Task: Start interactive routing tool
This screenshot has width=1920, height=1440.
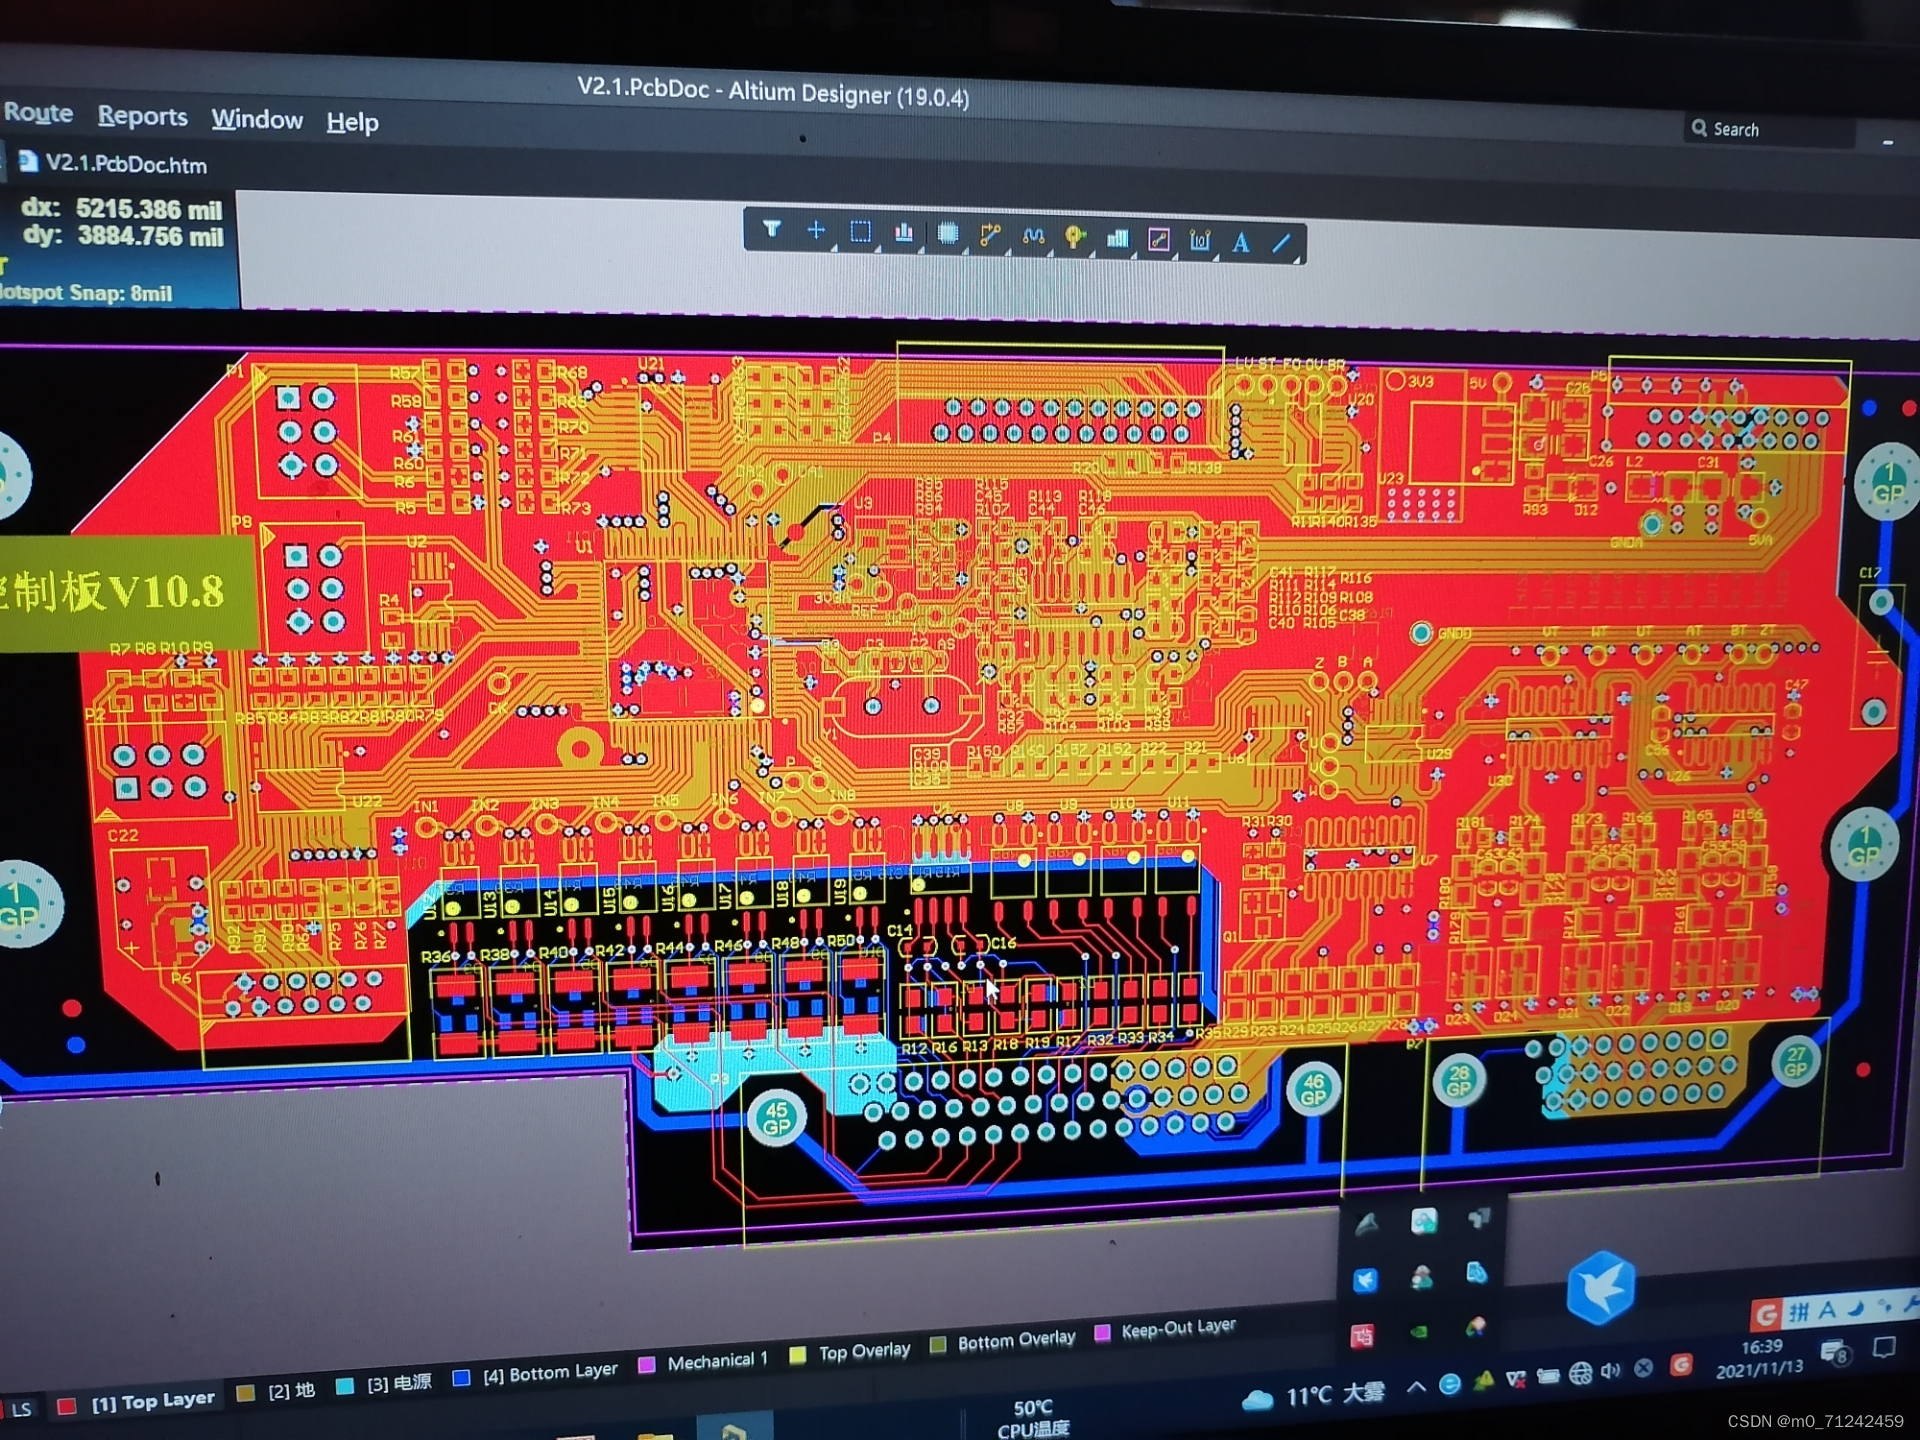Action: tap(990, 236)
